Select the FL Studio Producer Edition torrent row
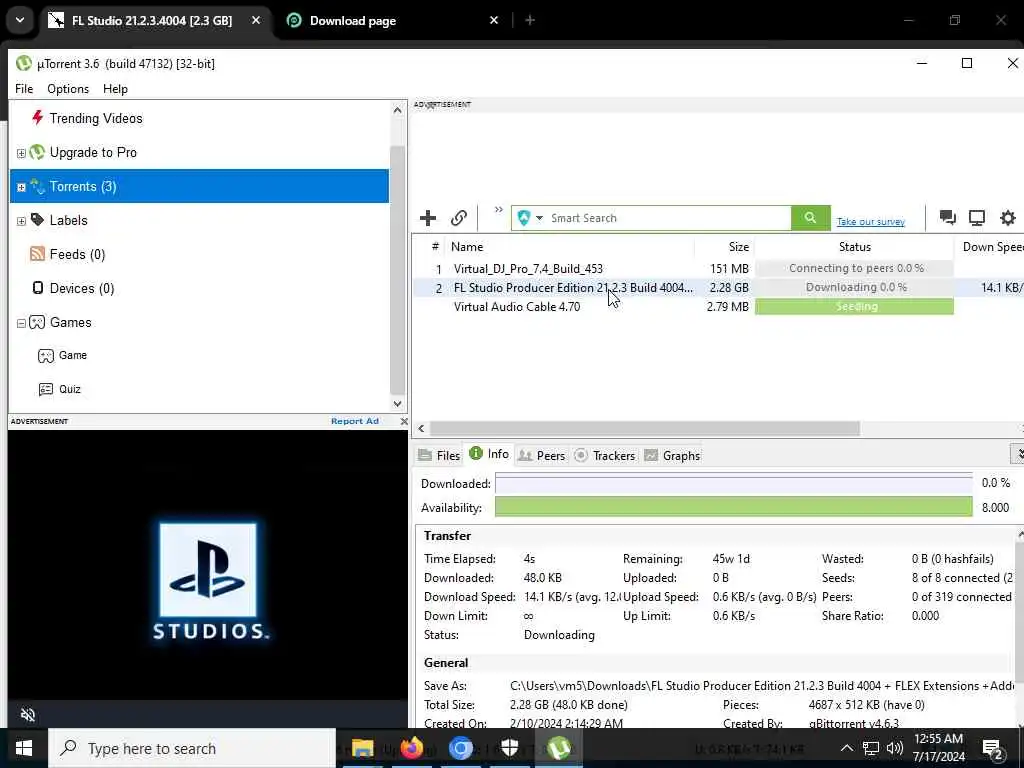Screen dimensions: 1024x768 pyautogui.click(x=718, y=287)
